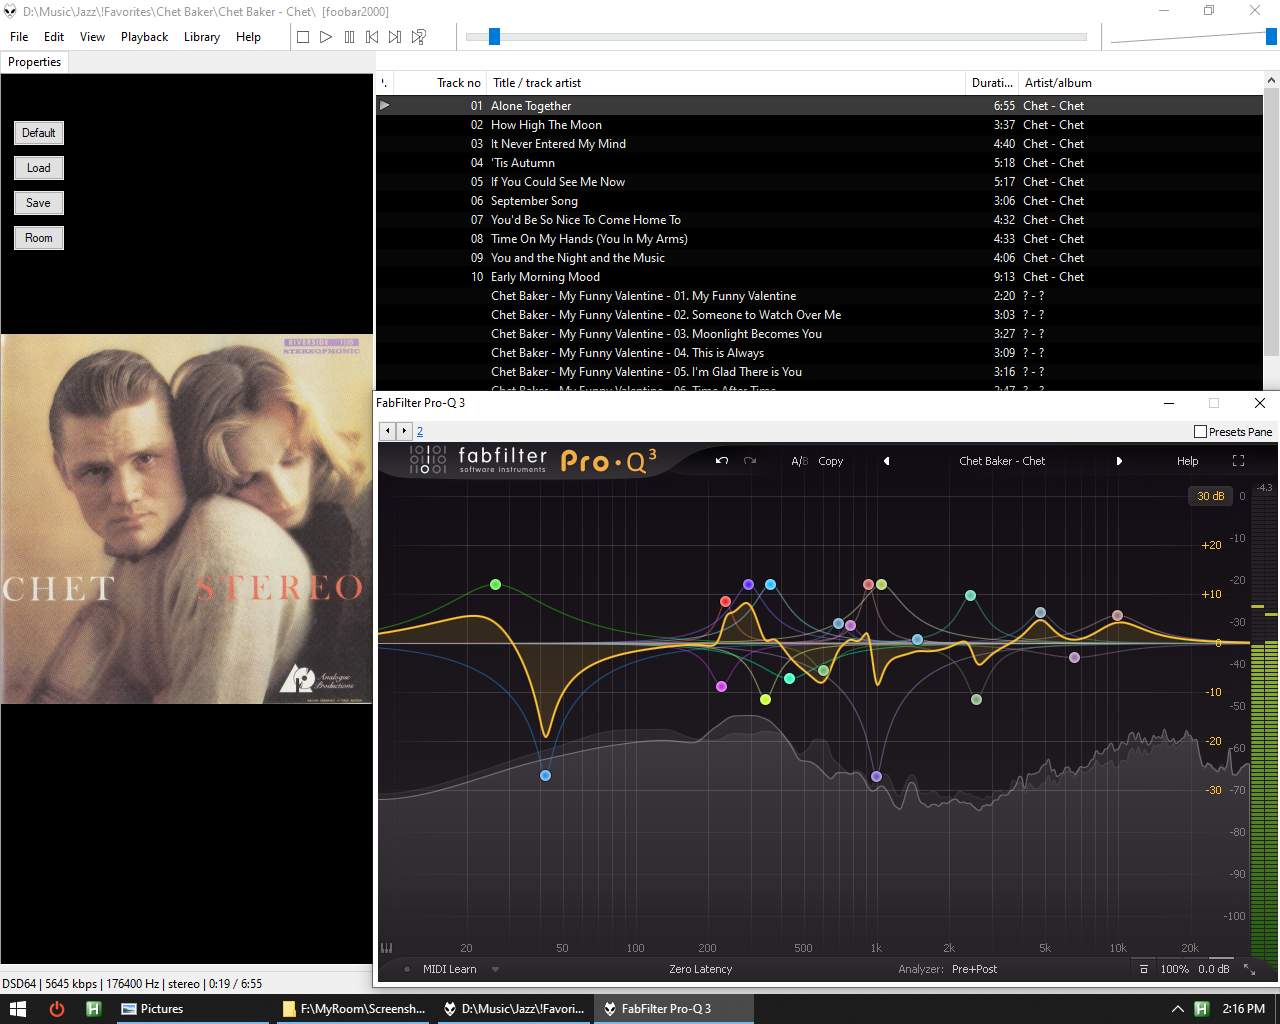
Task: Open Analyzer Pre+Post settings
Action: 974,969
